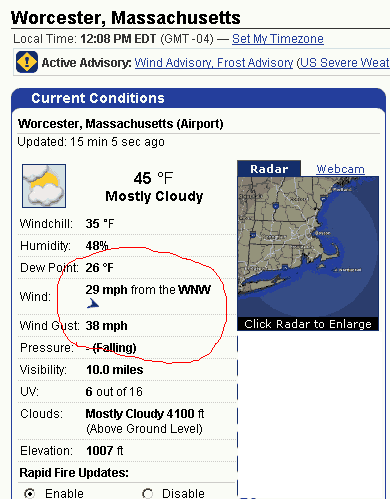The image size is (390, 499).
Task: Click the Worcester, Massachusetts (Airport) station name
Action: (120, 124)
